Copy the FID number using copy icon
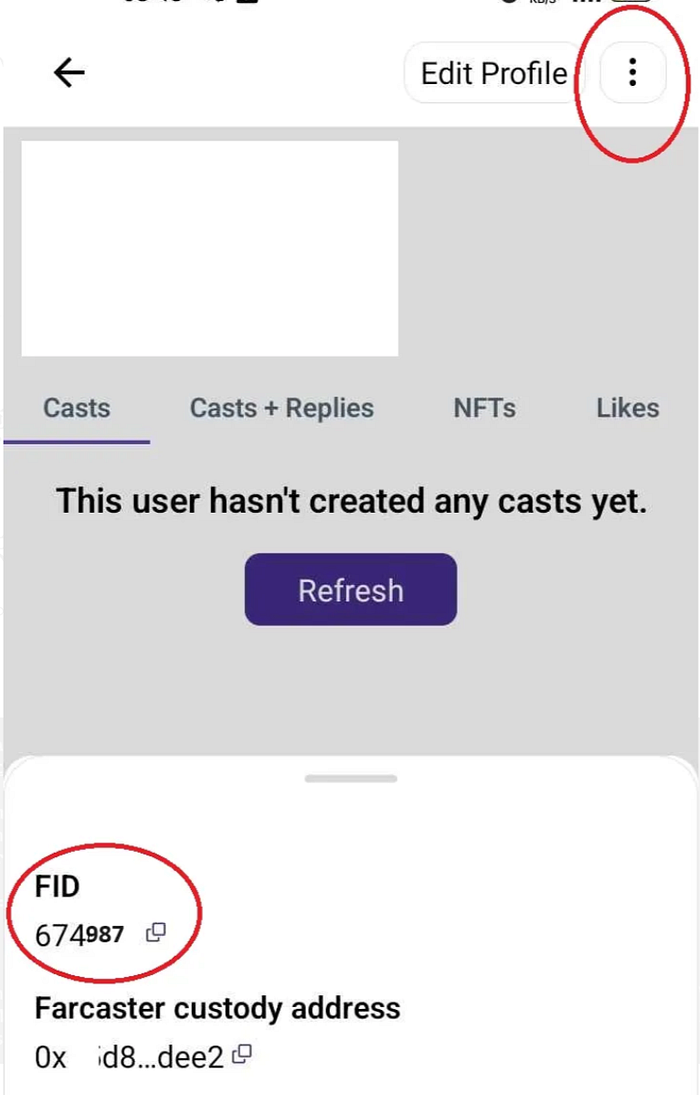Viewport: 700px width, 1095px height. [155, 933]
